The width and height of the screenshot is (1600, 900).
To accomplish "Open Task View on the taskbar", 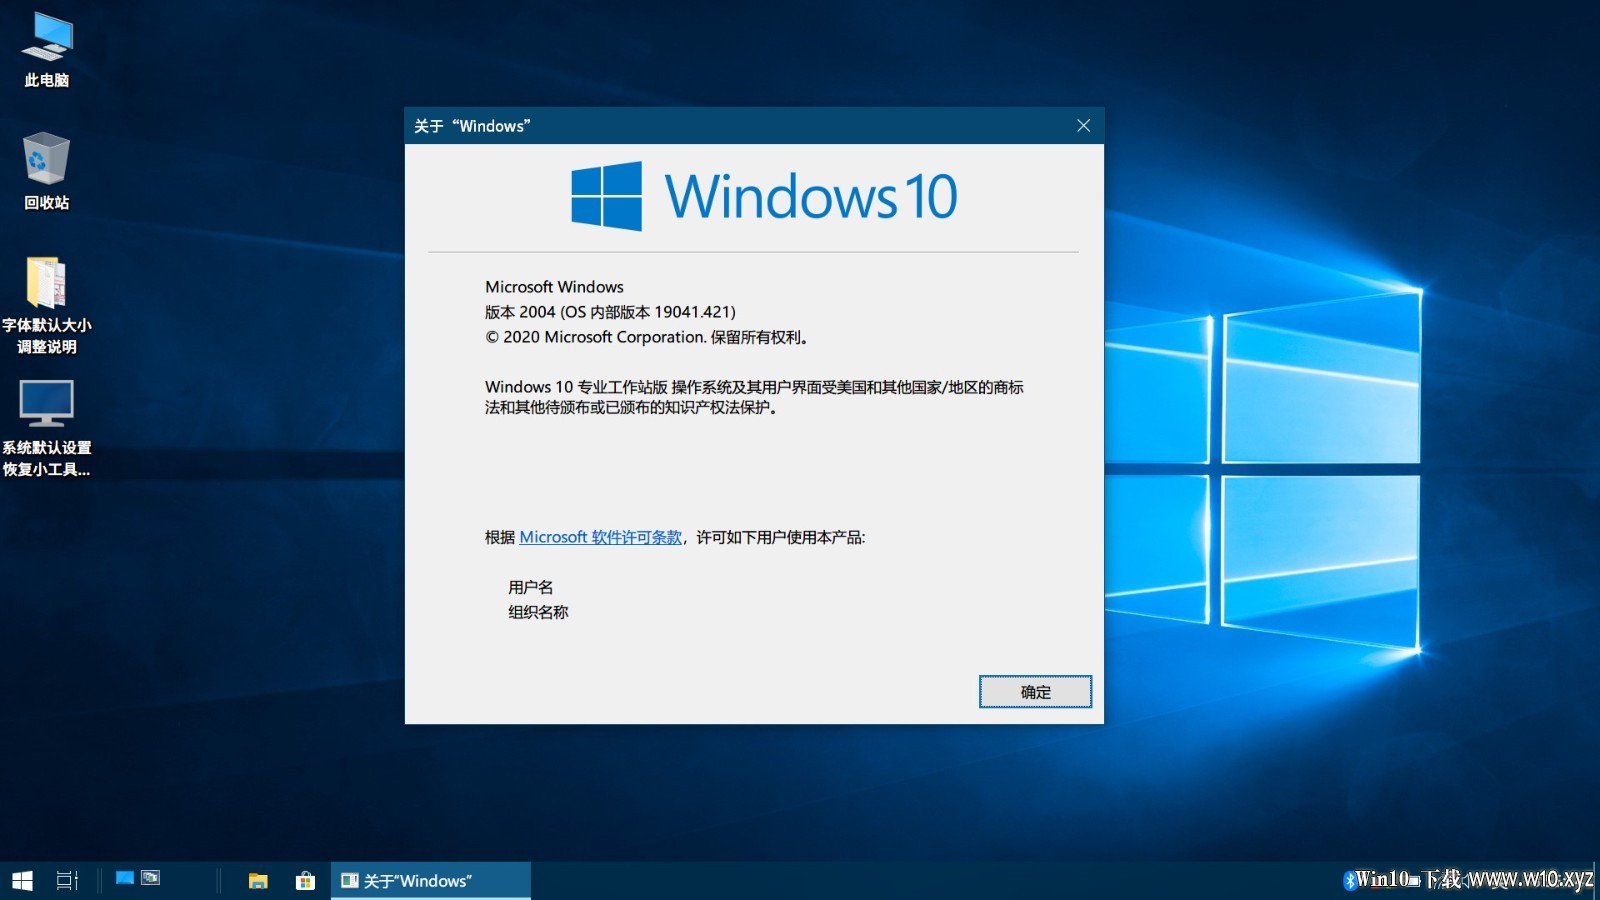I will pos(67,880).
